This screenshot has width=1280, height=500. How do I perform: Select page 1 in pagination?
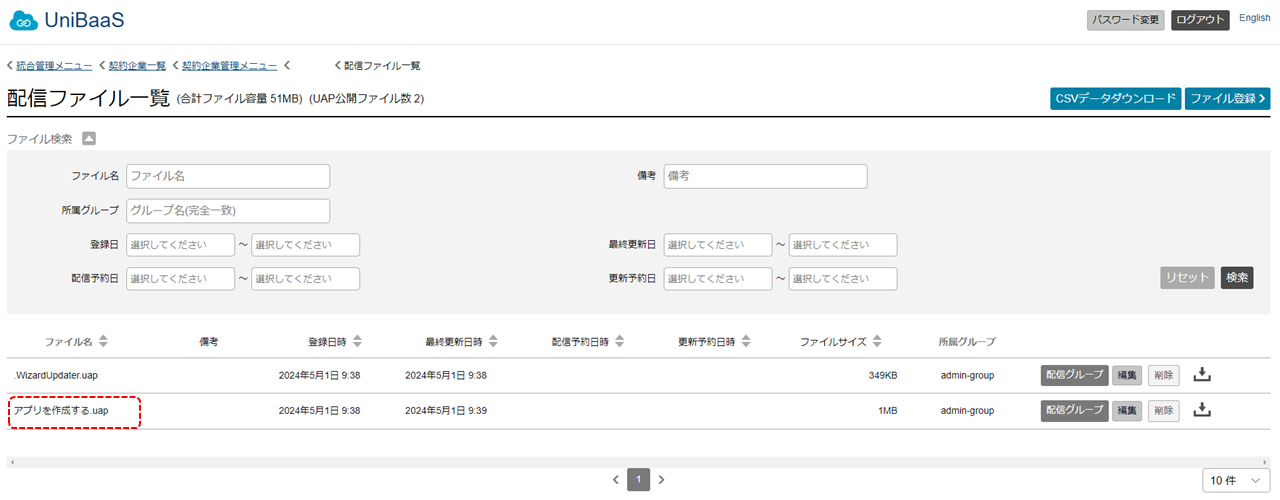point(638,480)
